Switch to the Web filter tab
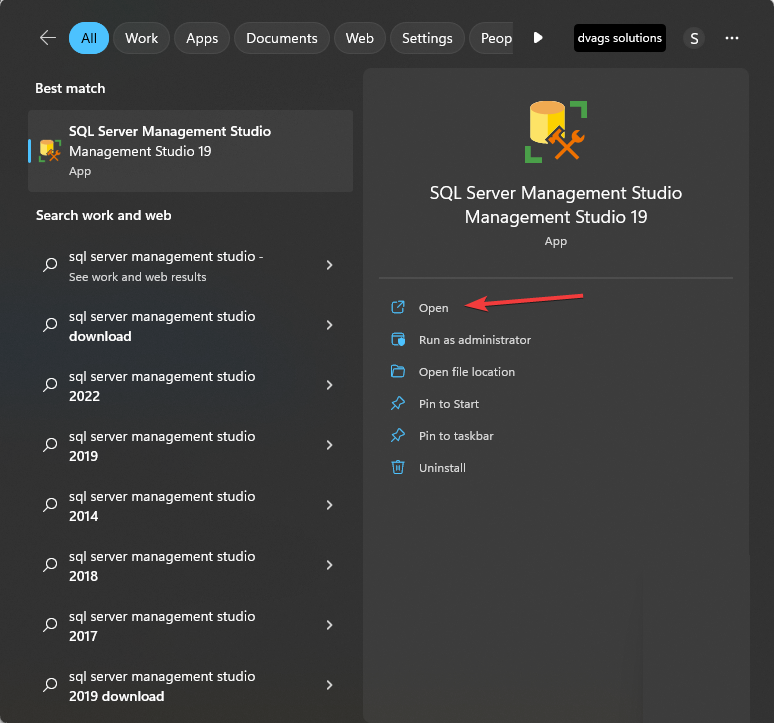This screenshot has height=723, width=774. coord(359,38)
